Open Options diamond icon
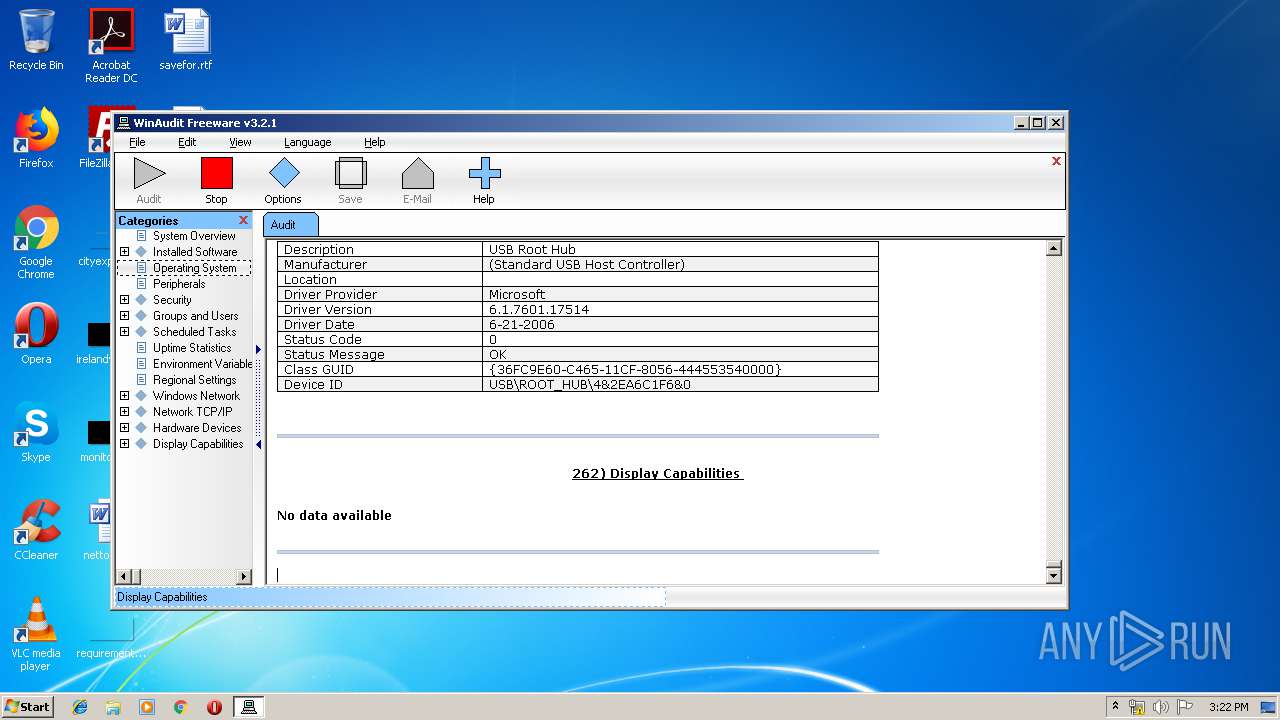This screenshot has height=720, width=1280. 283,173
